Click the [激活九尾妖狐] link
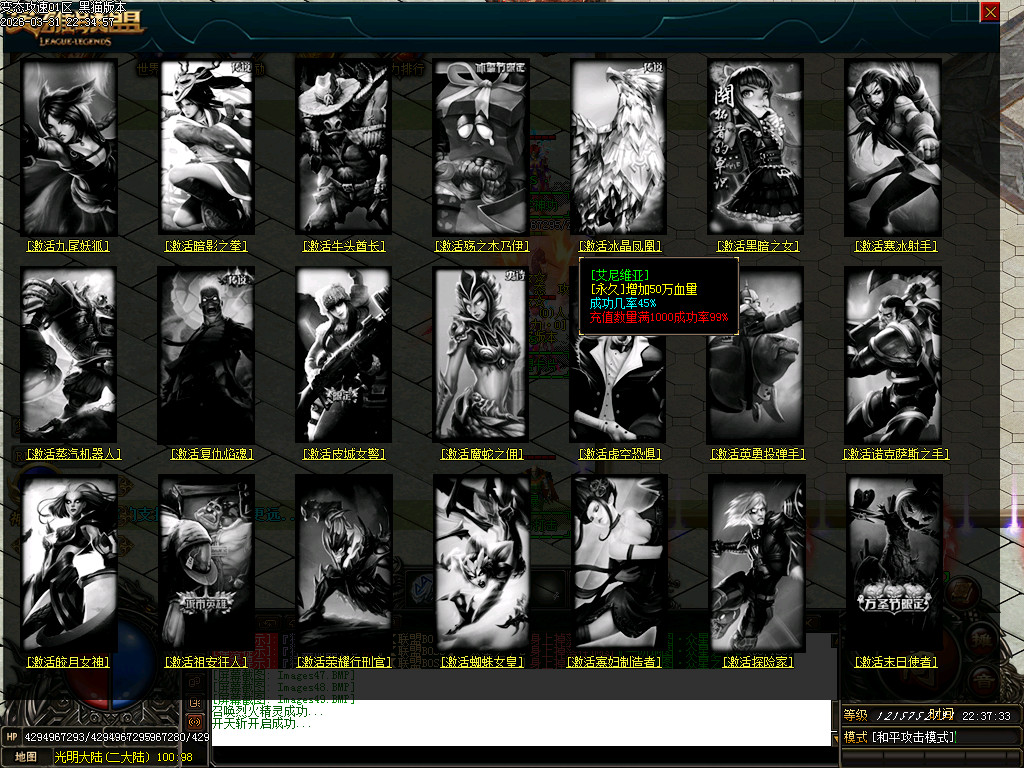This screenshot has height=768, width=1024. coord(68,245)
